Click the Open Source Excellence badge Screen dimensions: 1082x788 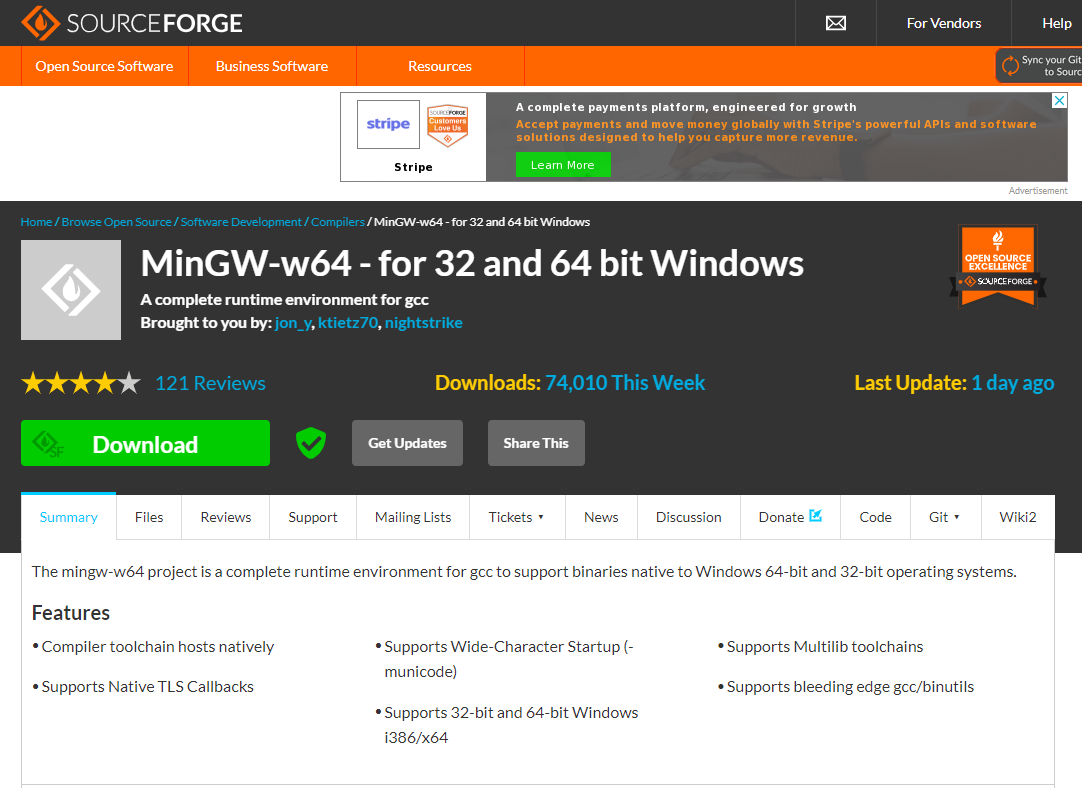(998, 266)
